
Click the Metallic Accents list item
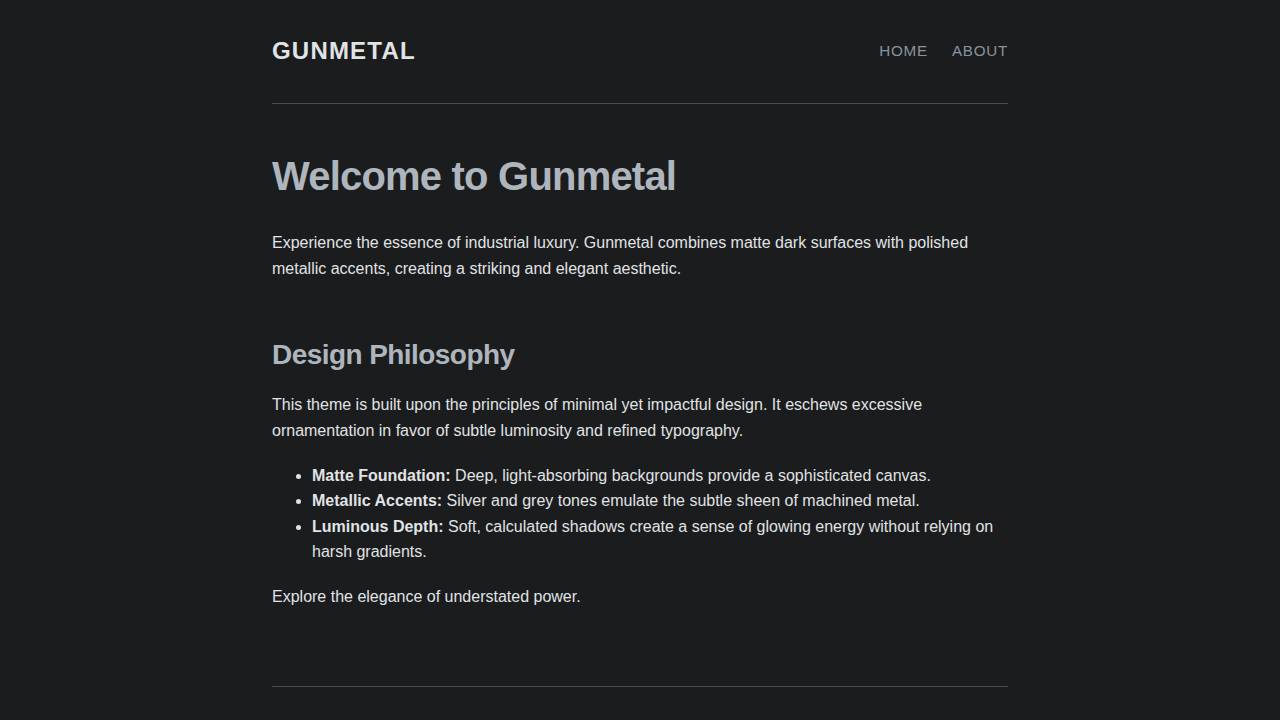615,500
